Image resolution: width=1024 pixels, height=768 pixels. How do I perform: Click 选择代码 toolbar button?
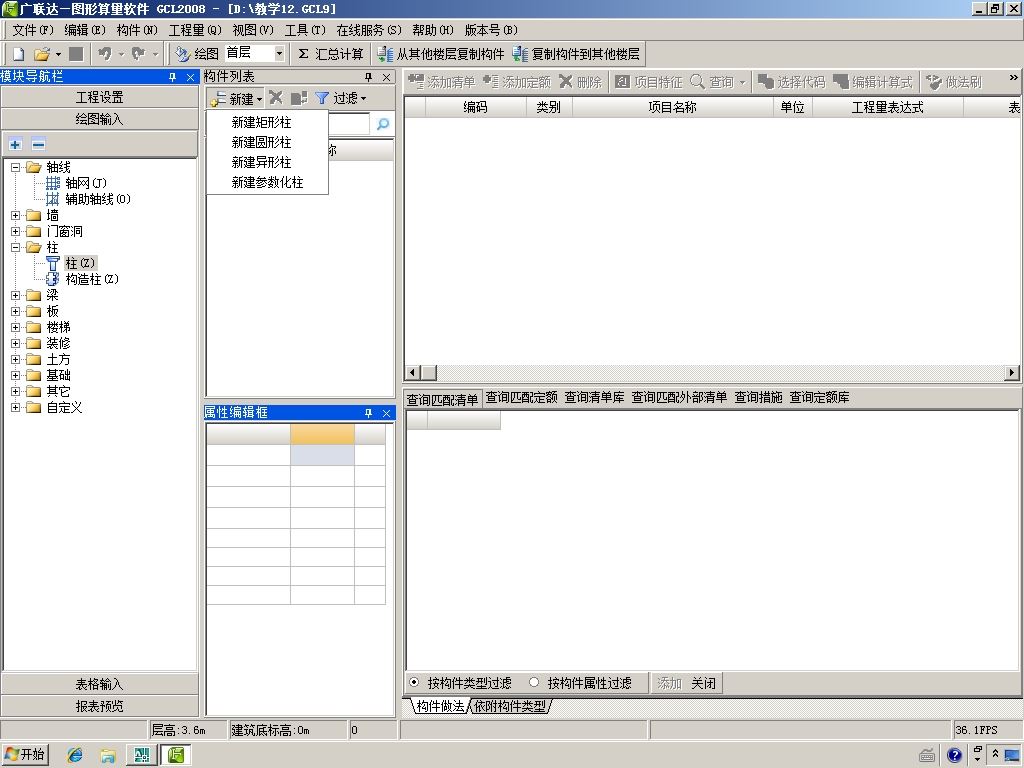[792, 82]
